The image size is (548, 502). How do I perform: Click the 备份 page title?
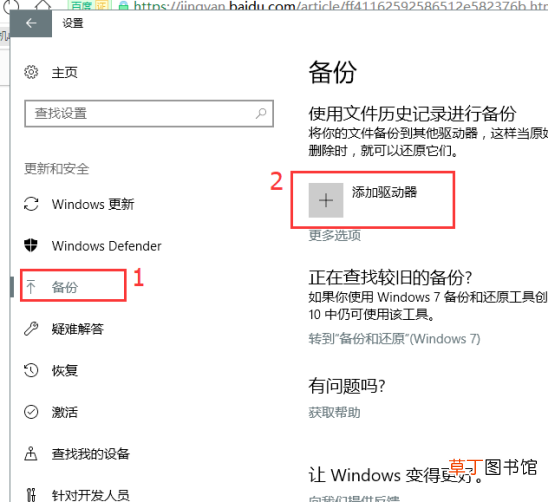[333, 72]
